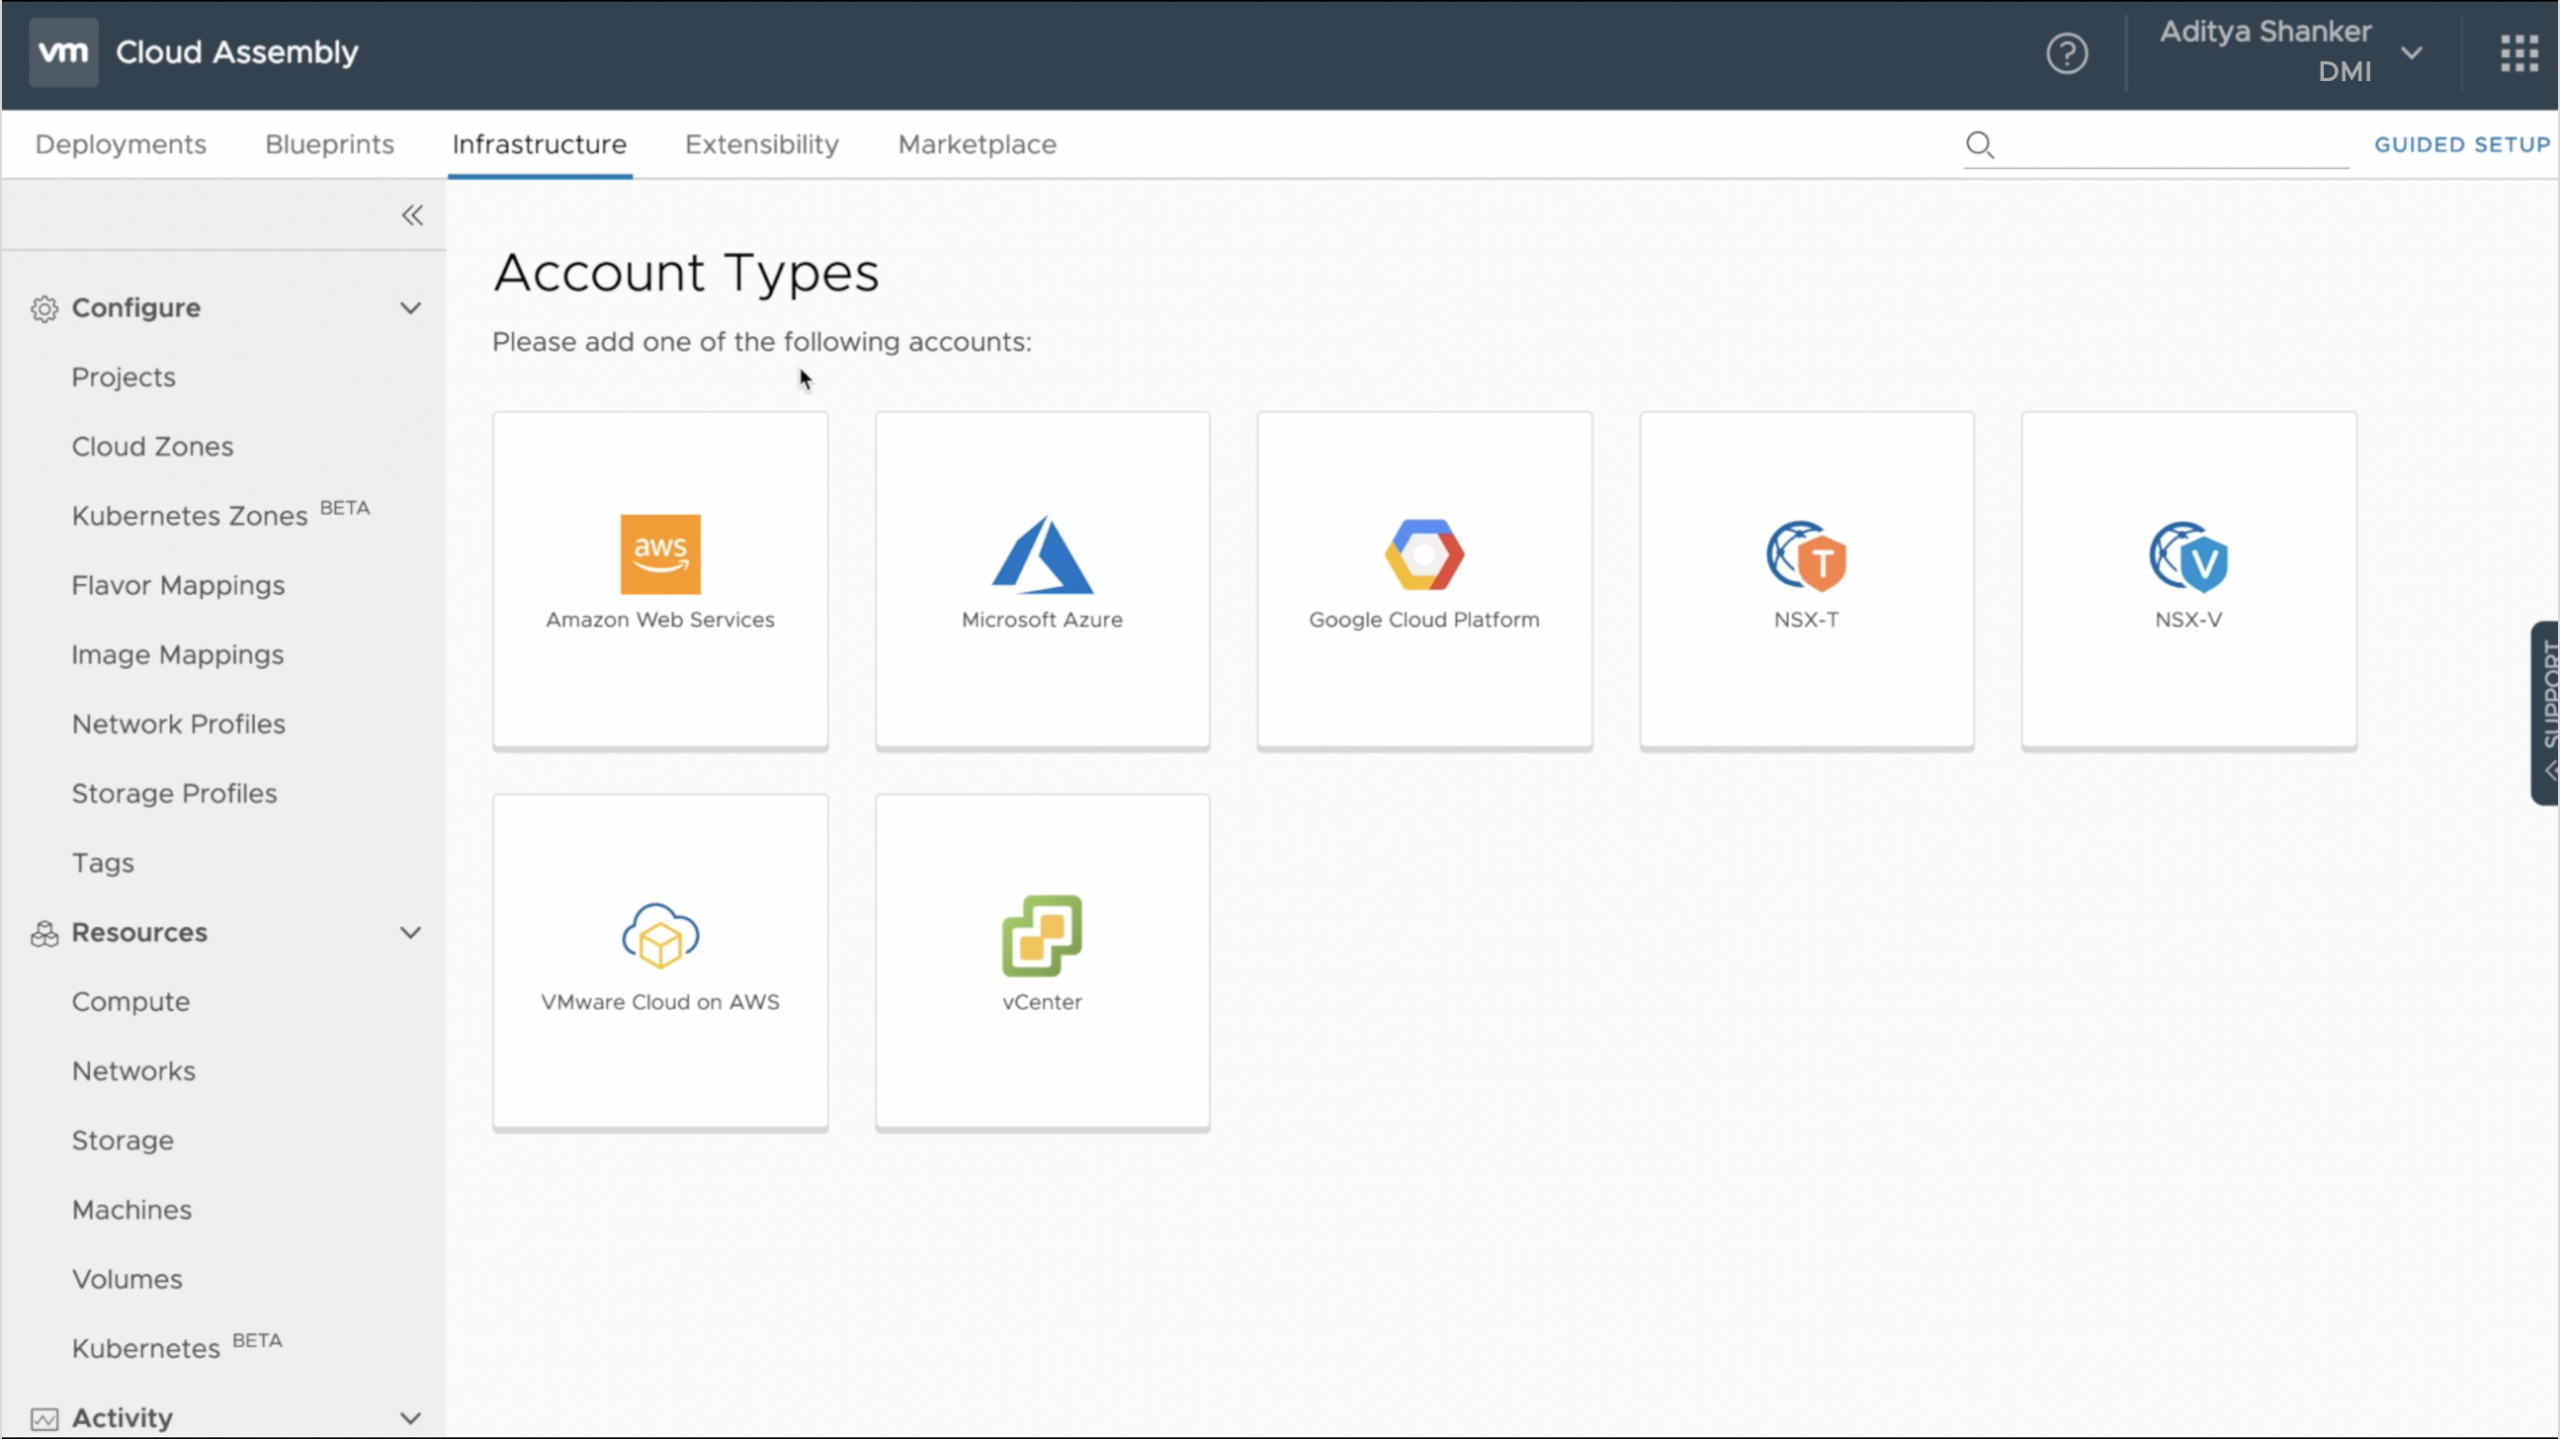Switch to the Blueprints tab
2560x1439 pixels.
pos(329,144)
